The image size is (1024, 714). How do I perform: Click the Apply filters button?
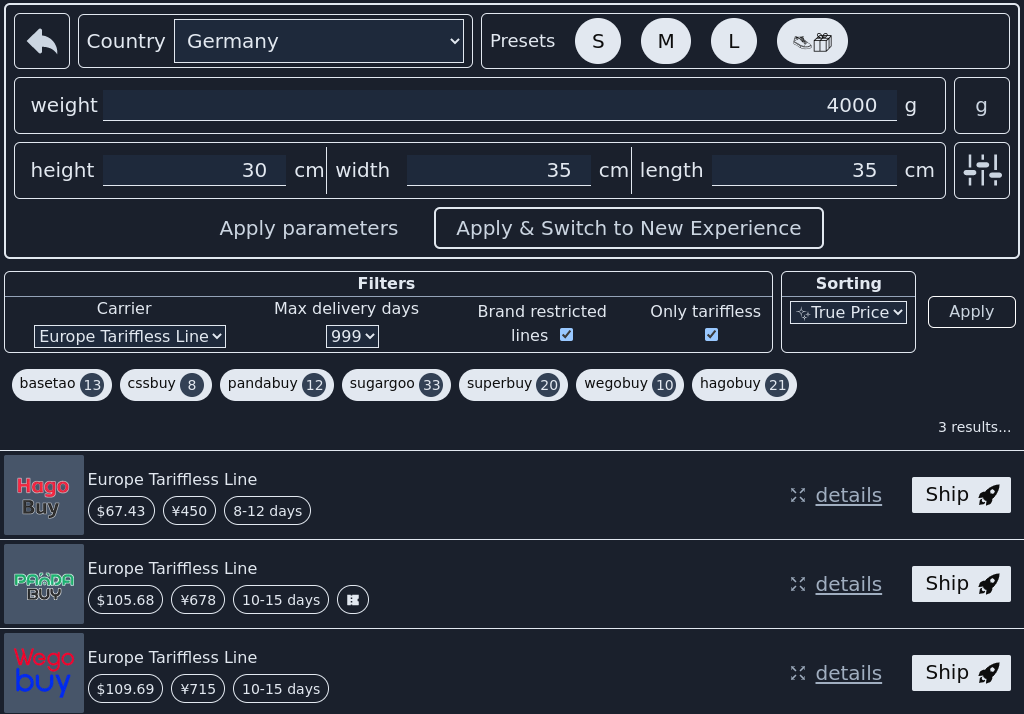(x=971, y=312)
